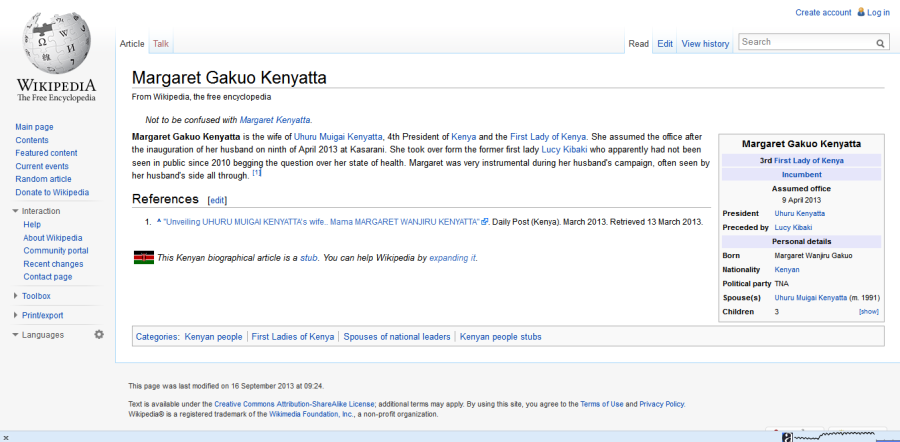900x442 pixels.
Task: Open language settings gear icon
Action: pyautogui.click(x=99, y=334)
